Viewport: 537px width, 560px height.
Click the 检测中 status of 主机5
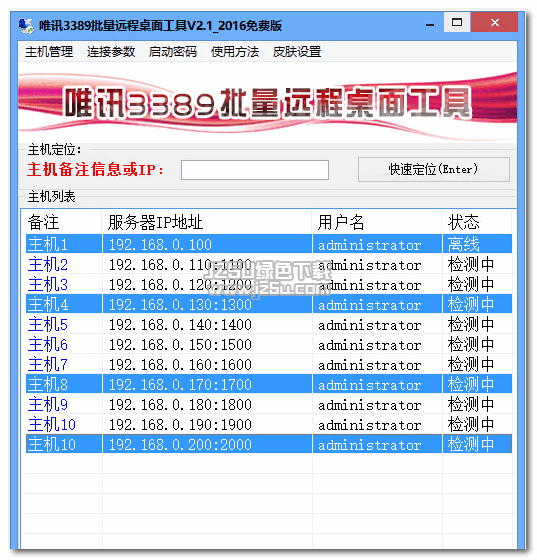pos(471,325)
